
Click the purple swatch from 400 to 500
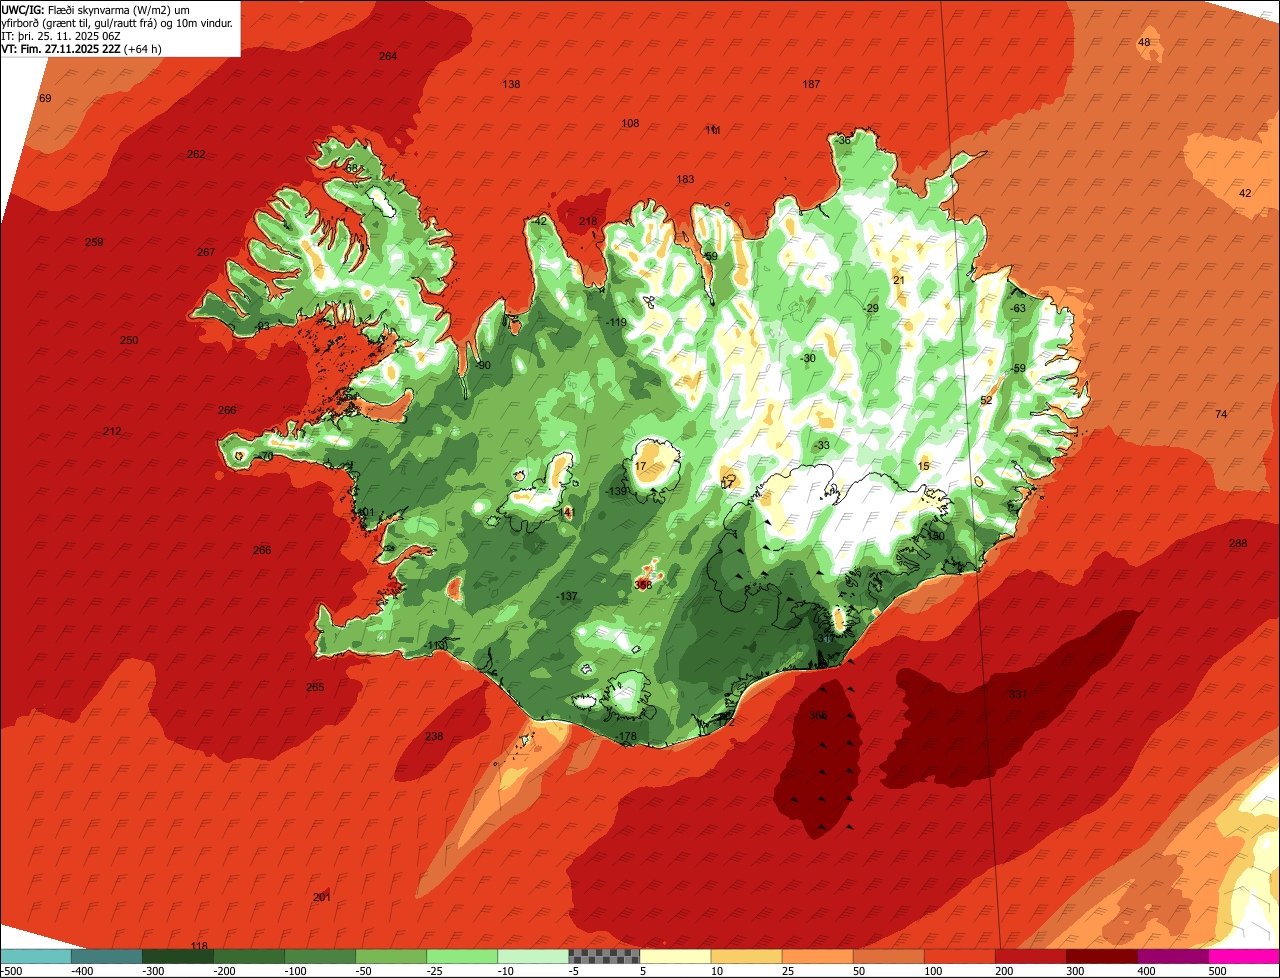[1171, 956]
